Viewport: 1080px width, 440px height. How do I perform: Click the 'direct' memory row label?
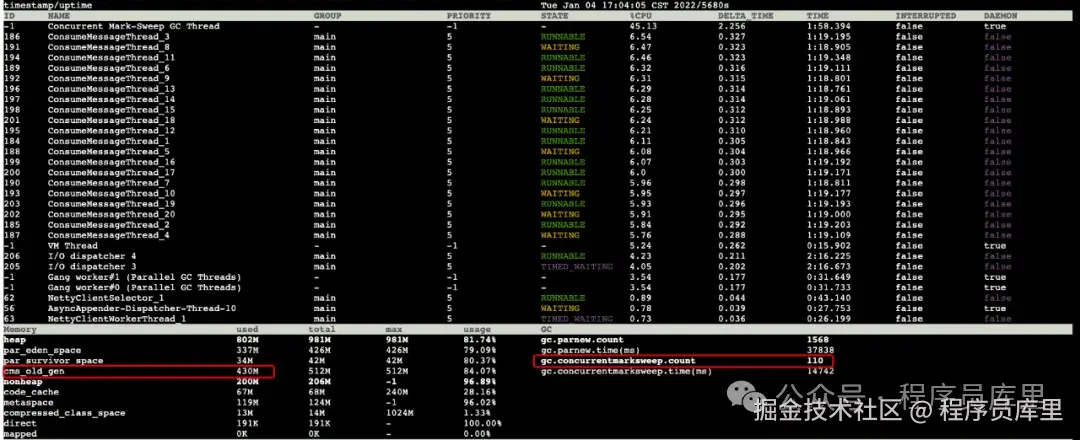coord(20,423)
